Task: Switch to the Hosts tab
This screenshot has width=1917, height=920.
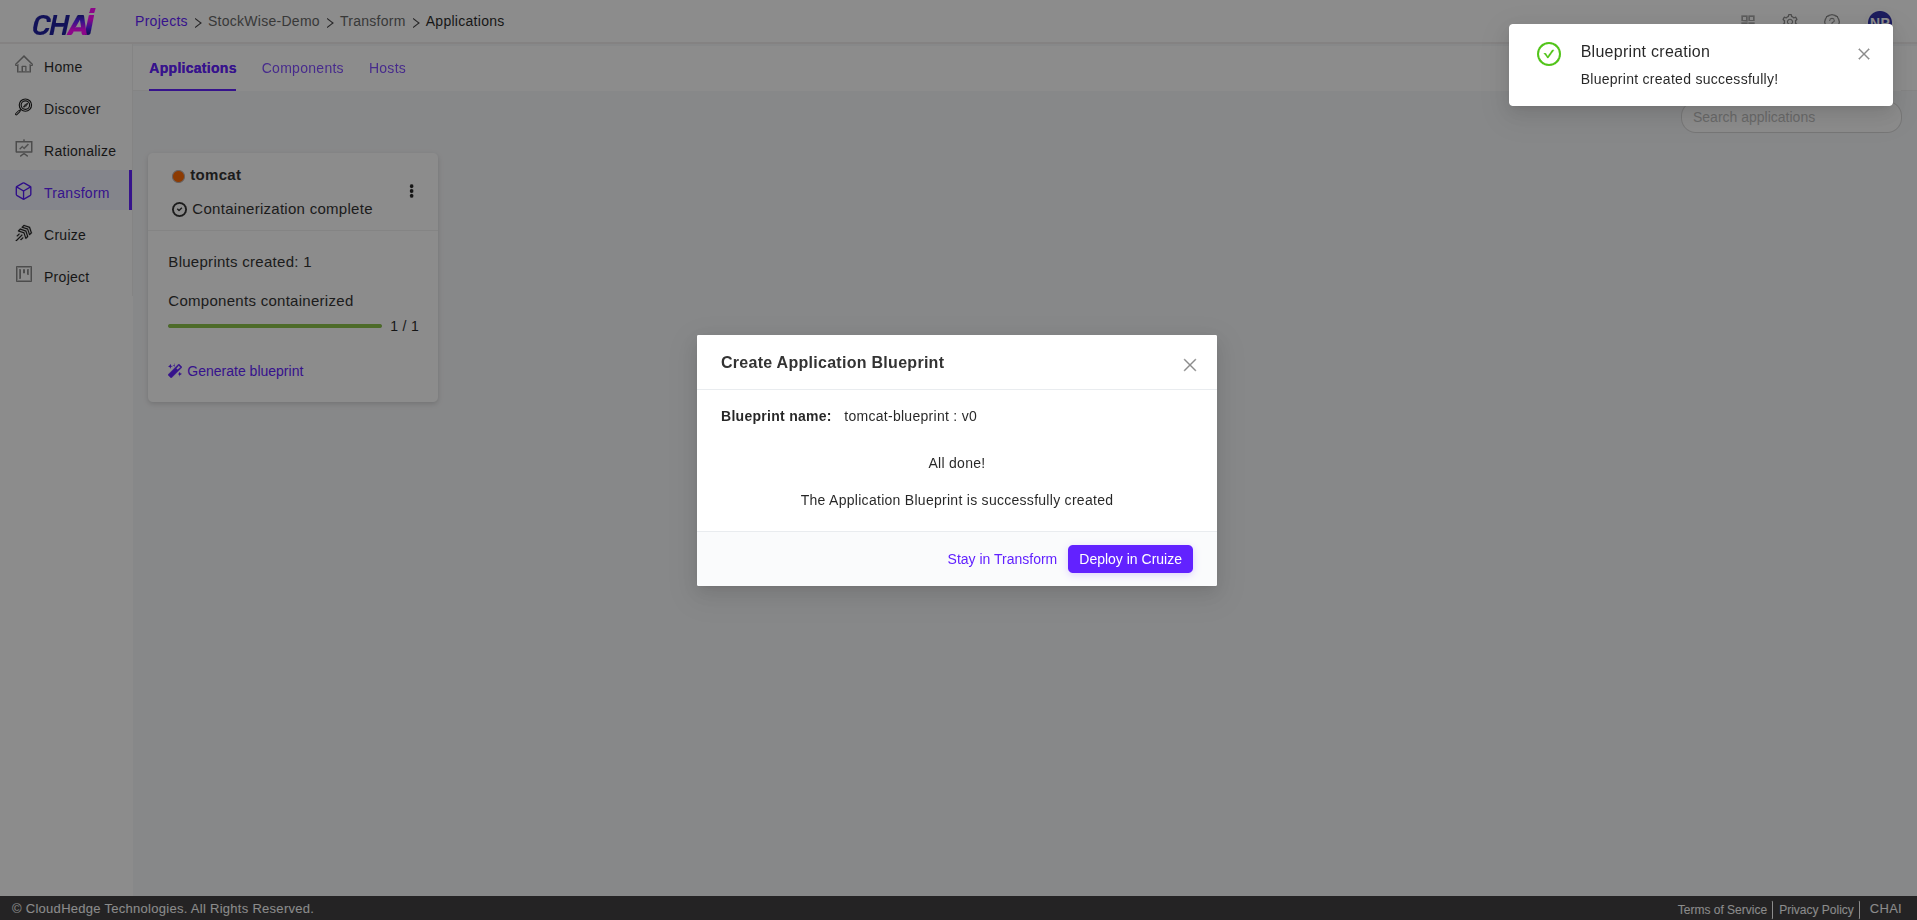Action: 387,68
